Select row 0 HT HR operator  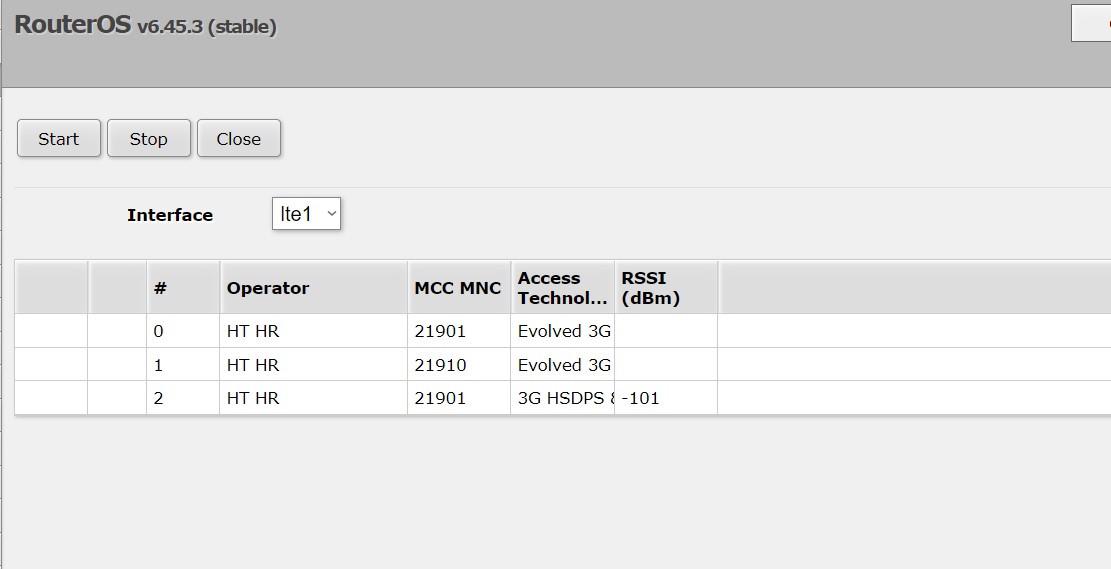tap(253, 332)
